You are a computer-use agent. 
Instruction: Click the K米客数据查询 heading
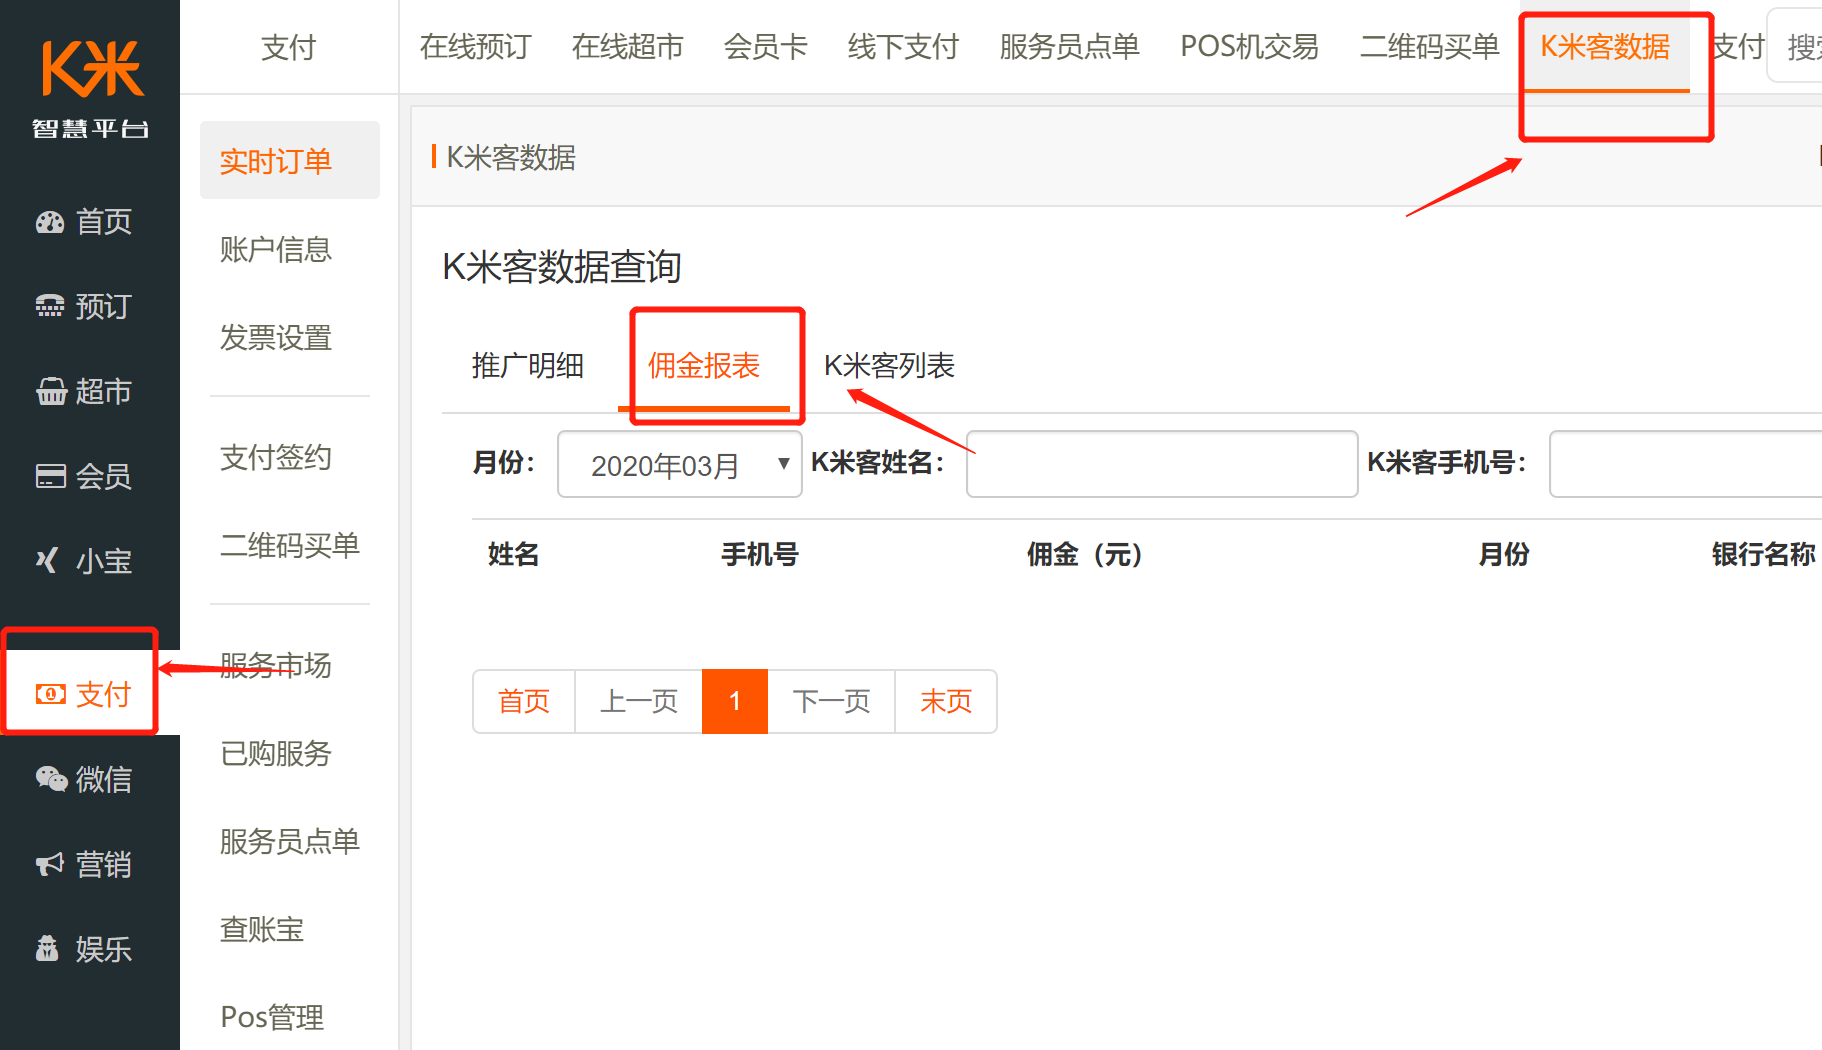pos(562,267)
